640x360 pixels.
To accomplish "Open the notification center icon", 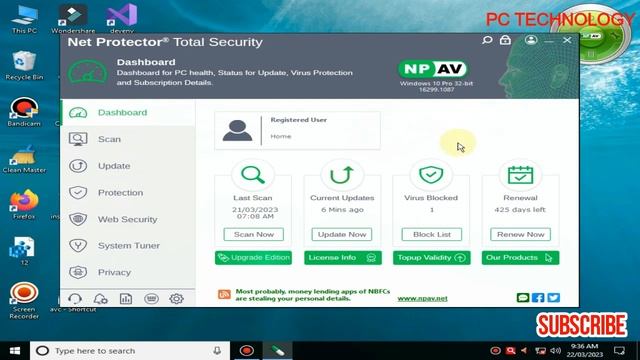I will pyautogui.click(x=620, y=351).
